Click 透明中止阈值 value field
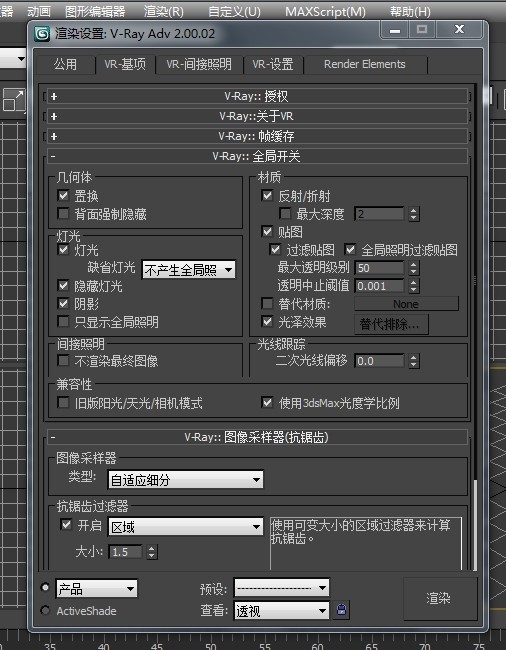This screenshot has height=650, width=506. pos(379,286)
